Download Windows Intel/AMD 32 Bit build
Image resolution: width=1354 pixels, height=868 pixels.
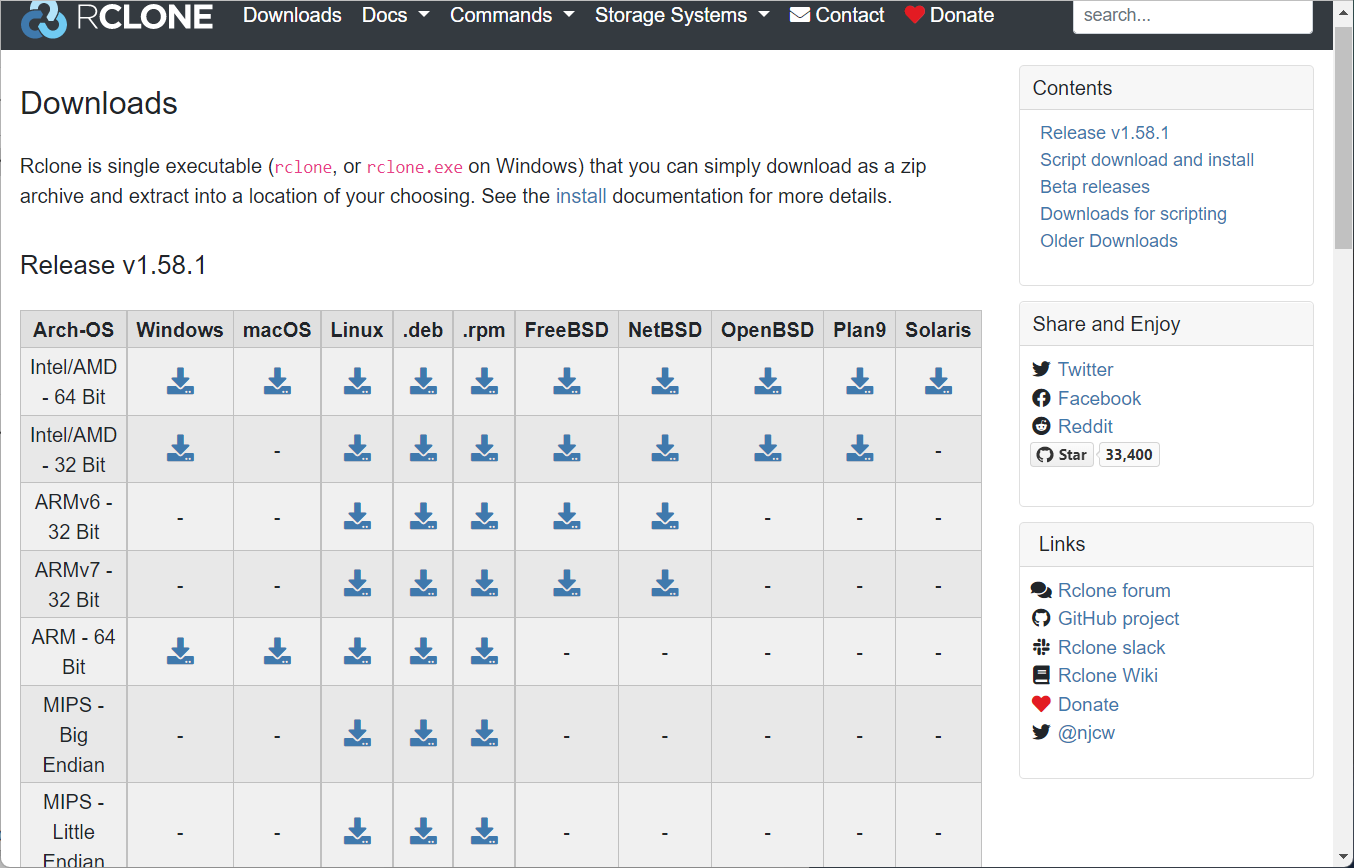[x=180, y=448]
